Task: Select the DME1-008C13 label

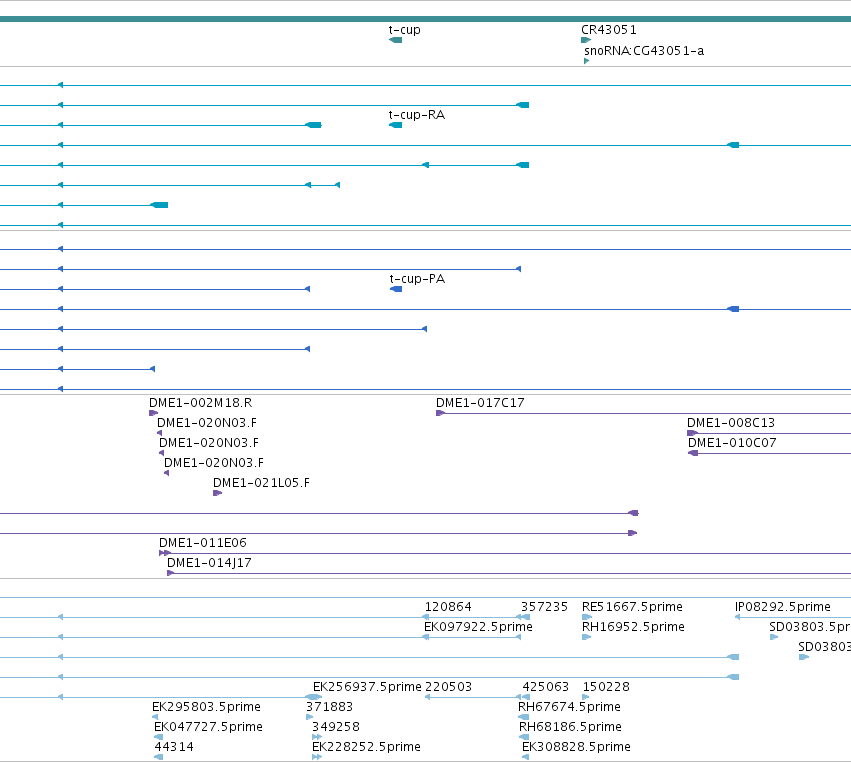Action: [x=731, y=423]
